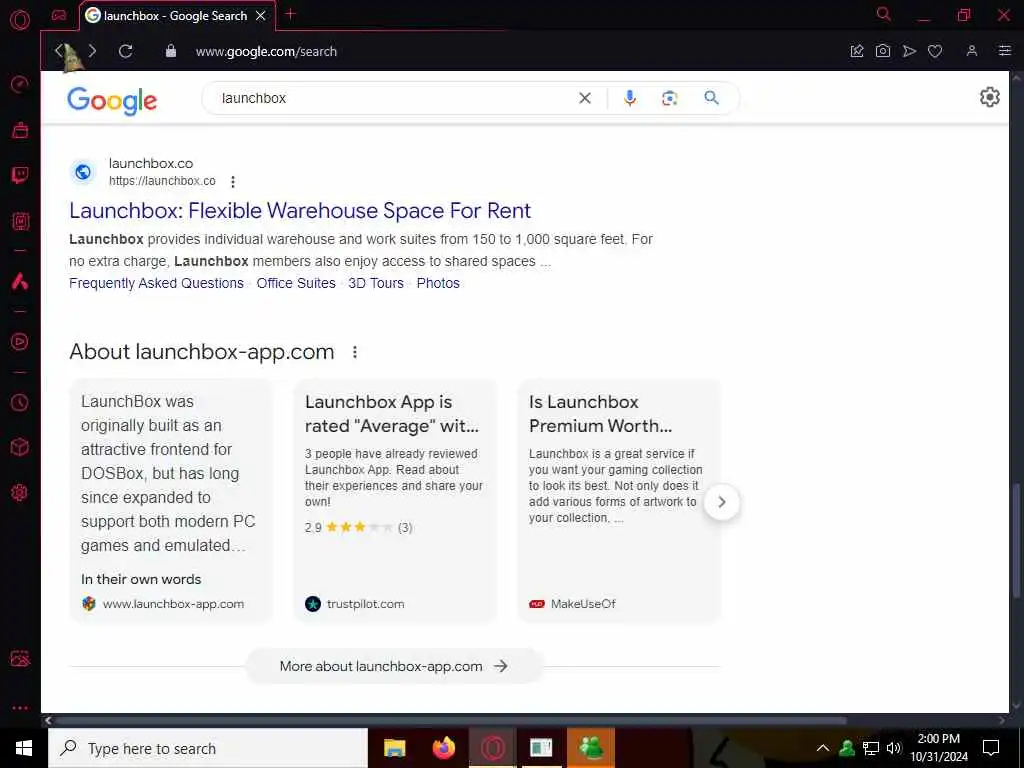Open the edit/pinboard icon in address bar
Screen dimensions: 1024x768
coord(857,51)
